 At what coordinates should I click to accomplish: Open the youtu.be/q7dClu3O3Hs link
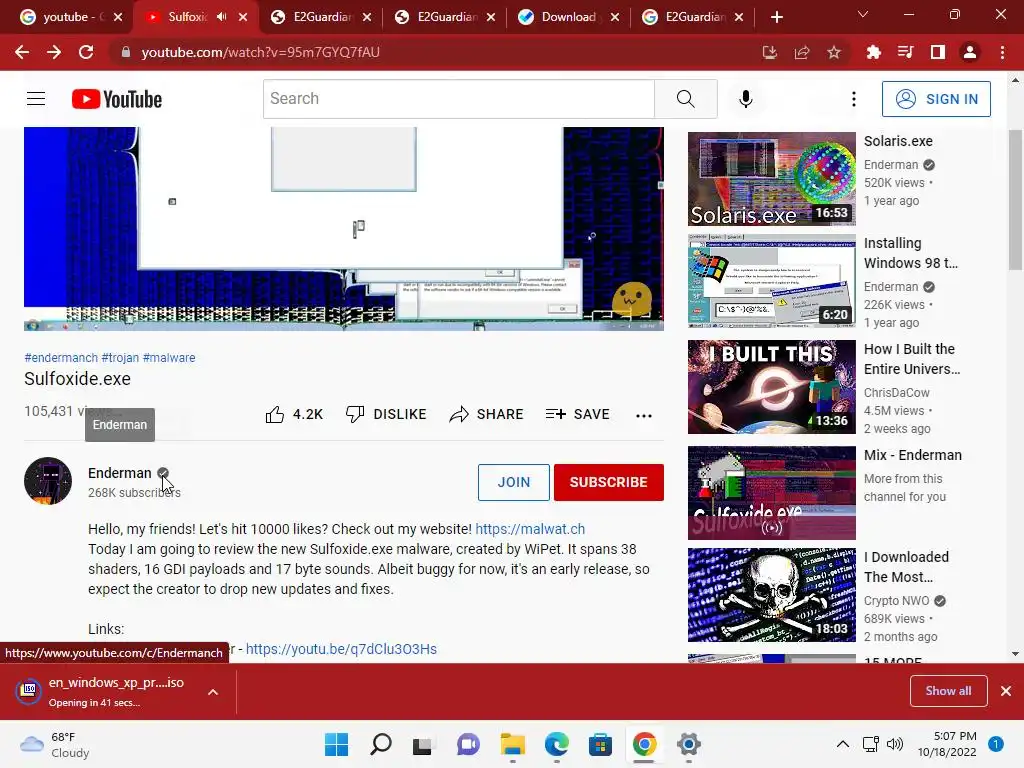click(x=341, y=649)
